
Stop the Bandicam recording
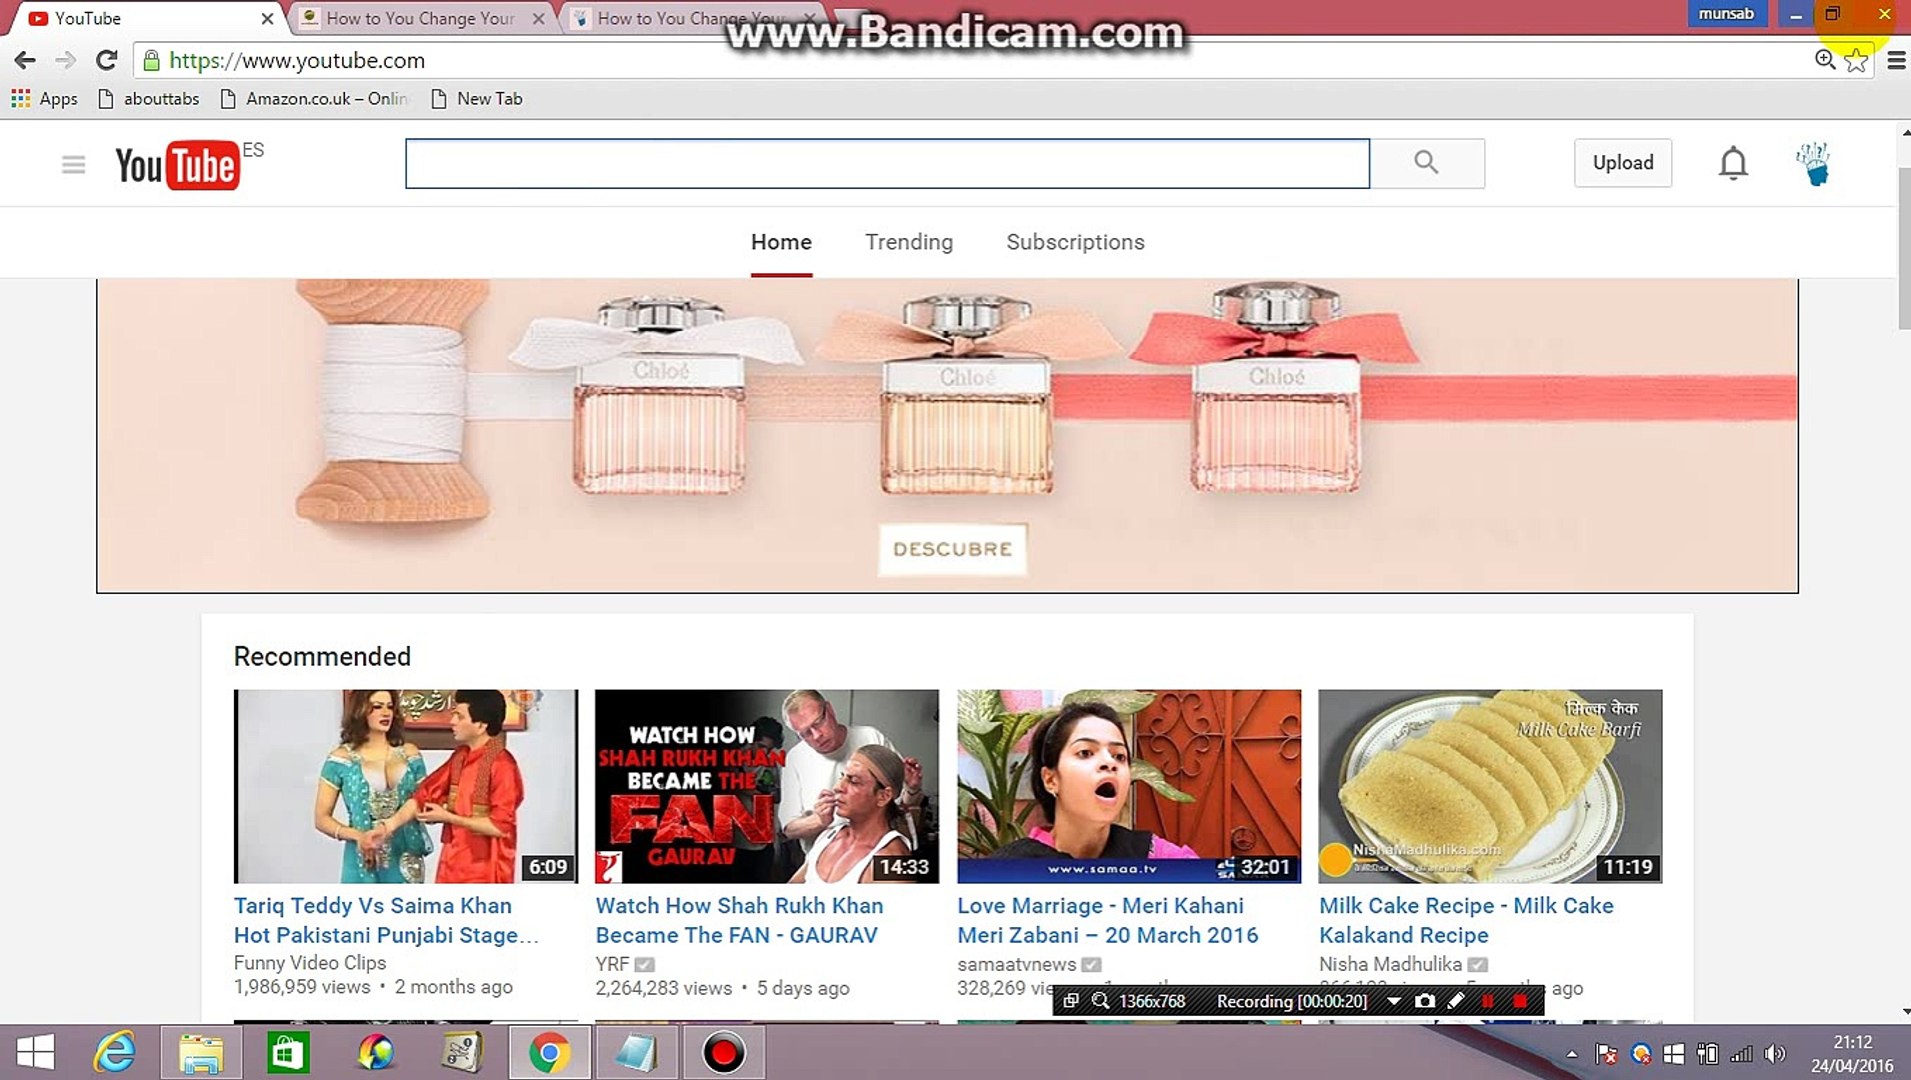tap(1520, 1001)
